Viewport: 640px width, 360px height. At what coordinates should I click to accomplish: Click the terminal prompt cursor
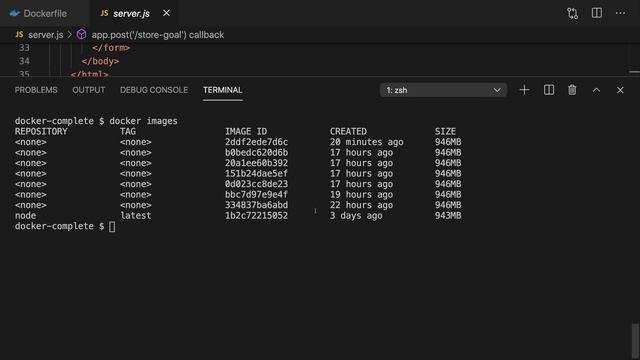[112, 226]
